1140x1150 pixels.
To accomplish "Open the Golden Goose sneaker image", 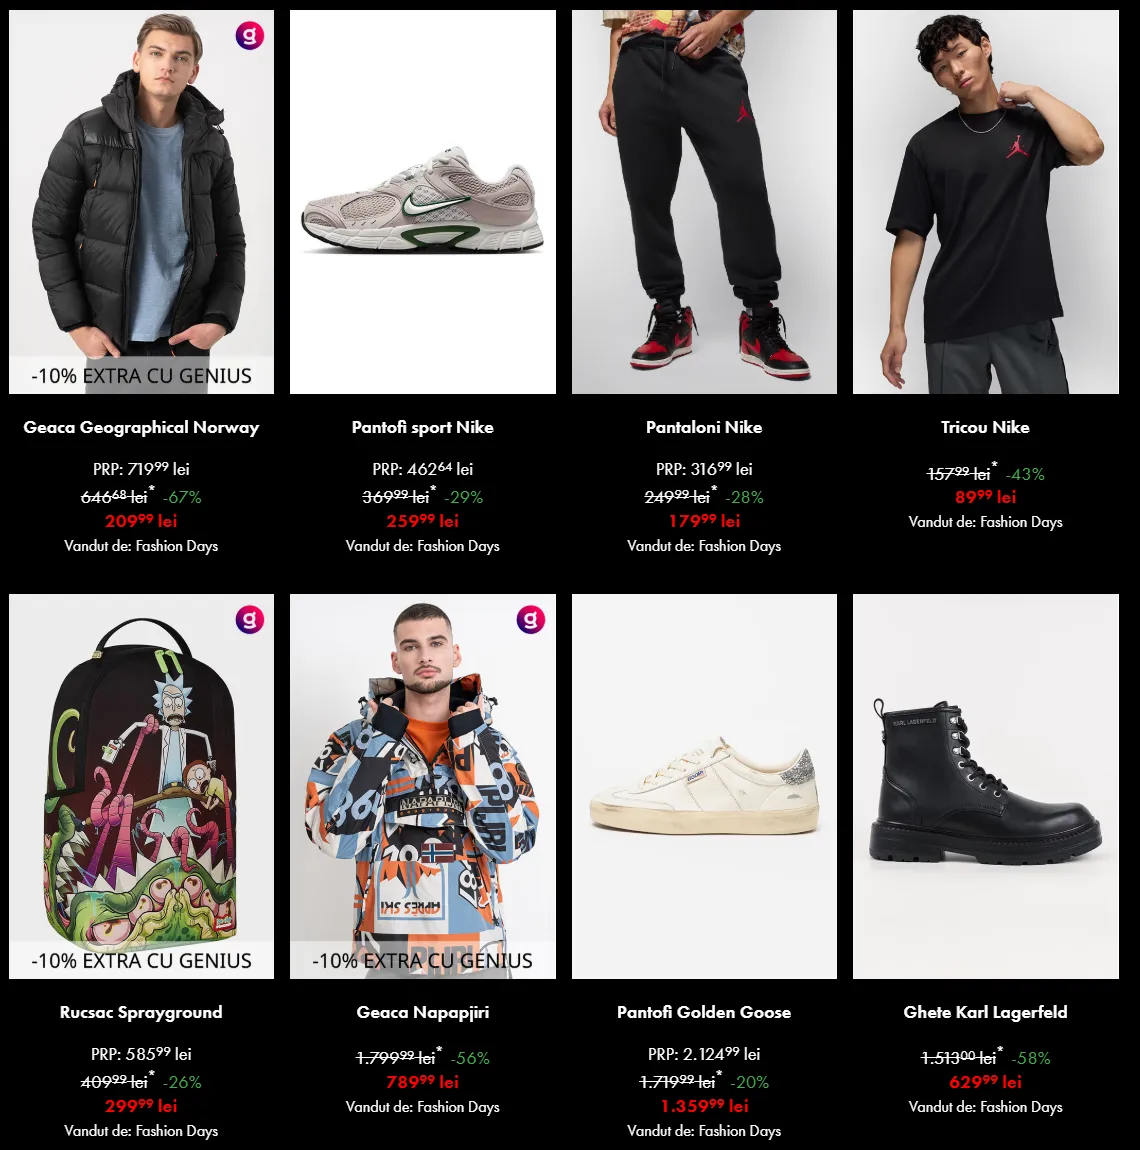I will (704, 786).
